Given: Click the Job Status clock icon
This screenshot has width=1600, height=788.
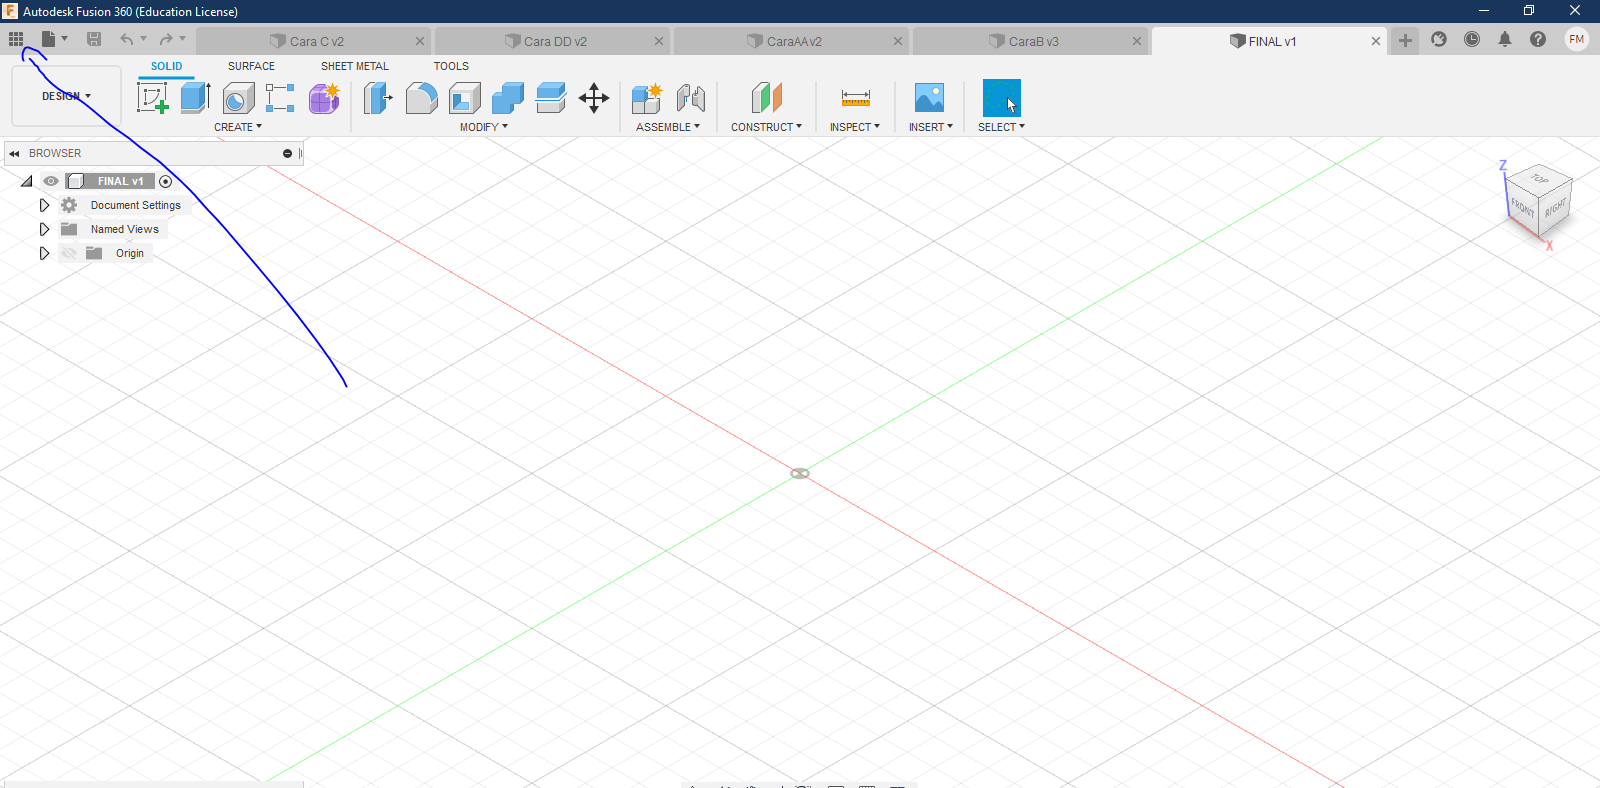Looking at the screenshot, I should click(1472, 40).
